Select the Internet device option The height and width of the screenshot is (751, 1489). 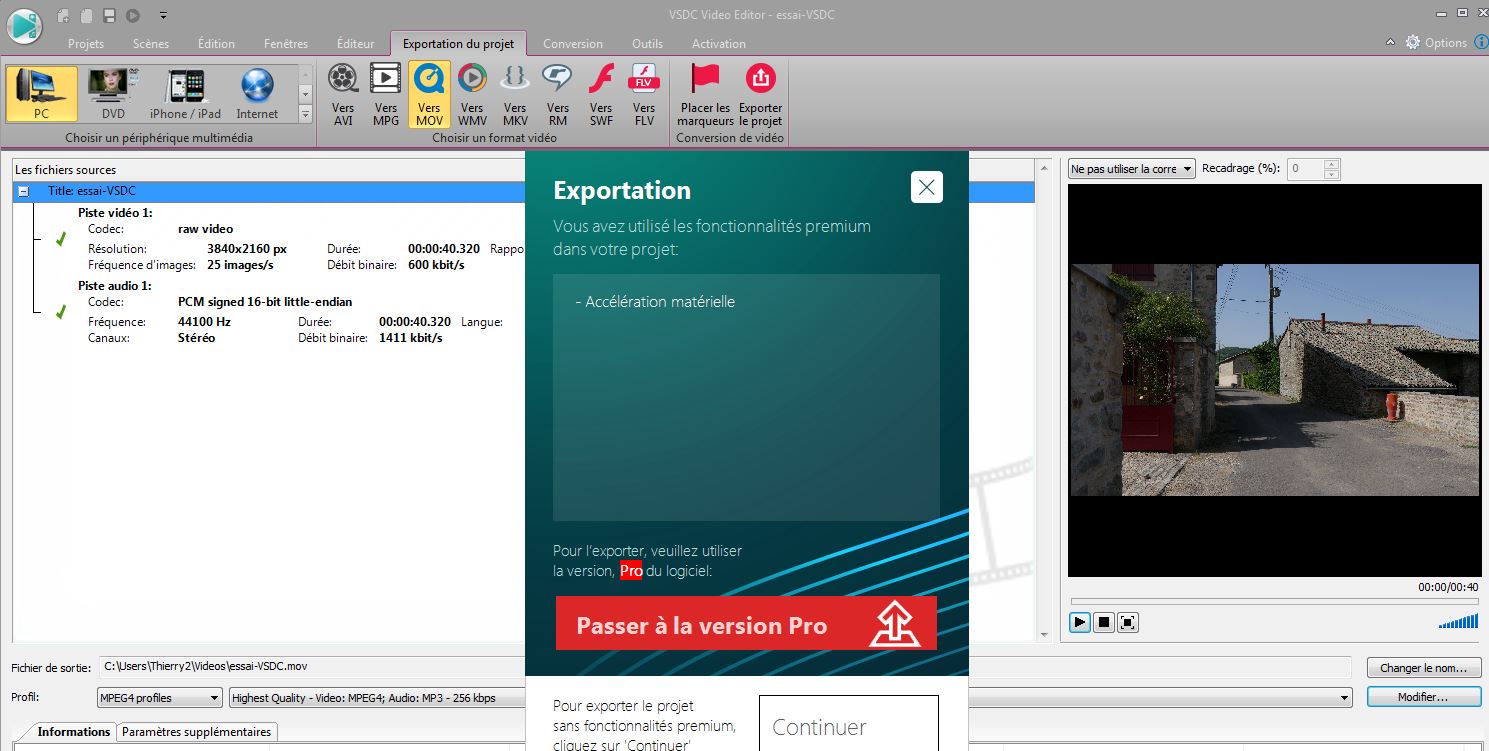pyautogui.click(x=257, y=94)
